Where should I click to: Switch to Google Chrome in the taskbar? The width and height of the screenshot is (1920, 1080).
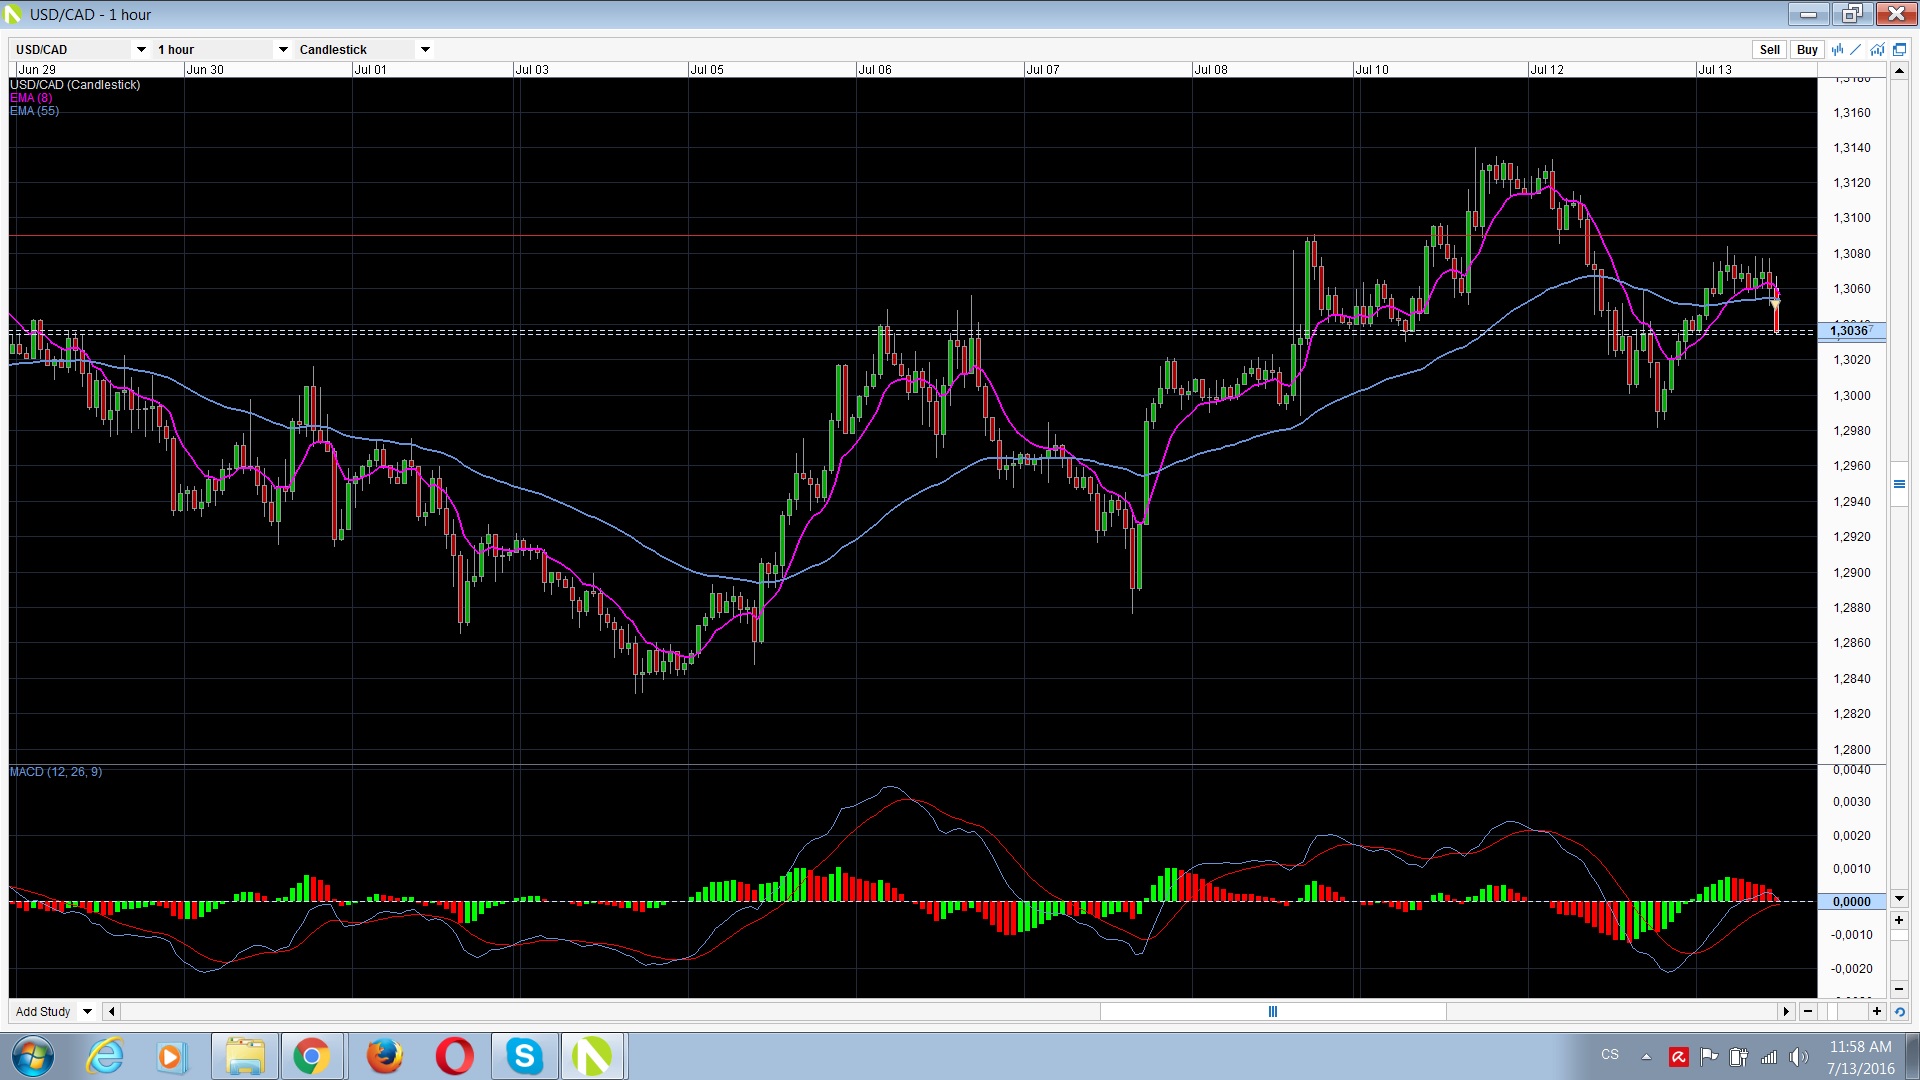tap(312, 1056)
